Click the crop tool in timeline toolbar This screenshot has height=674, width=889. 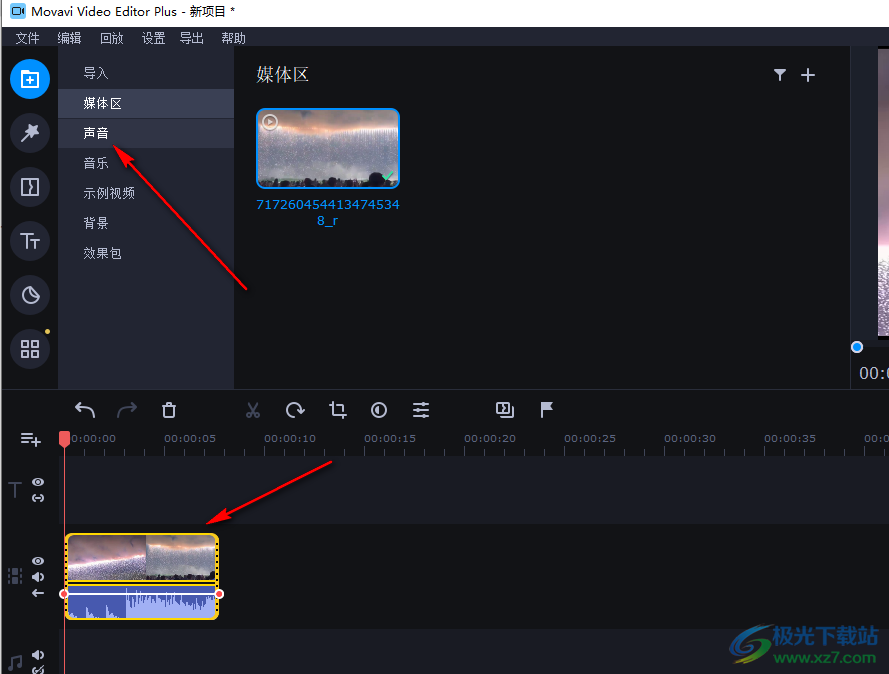(337, 410)
